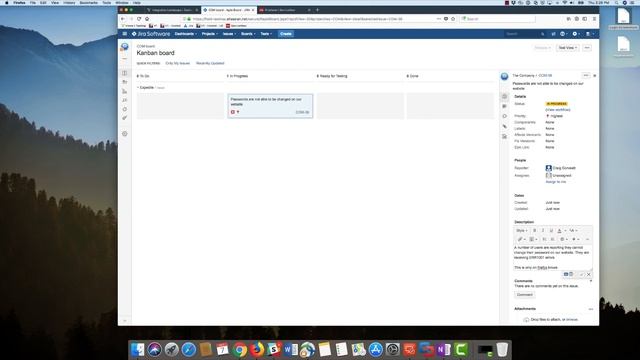Open the Release dropdown button
Screen dimensions: 640x360
[542, 48]
